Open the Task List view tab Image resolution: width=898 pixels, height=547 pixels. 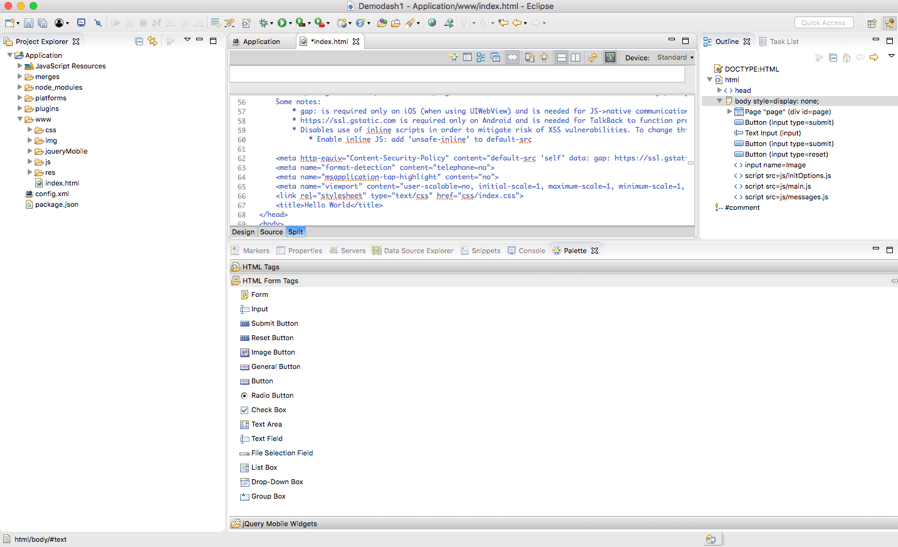coord(783,42)
